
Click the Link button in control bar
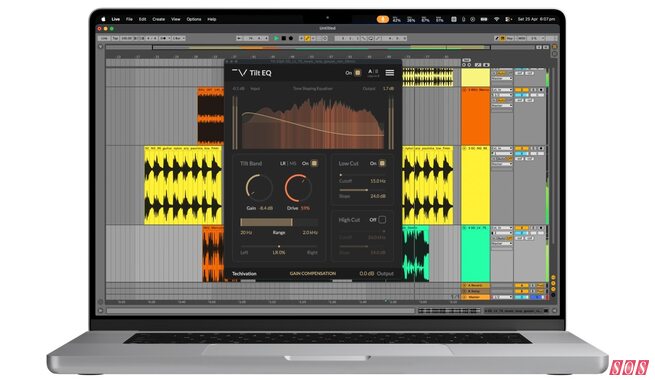(104, 38)
